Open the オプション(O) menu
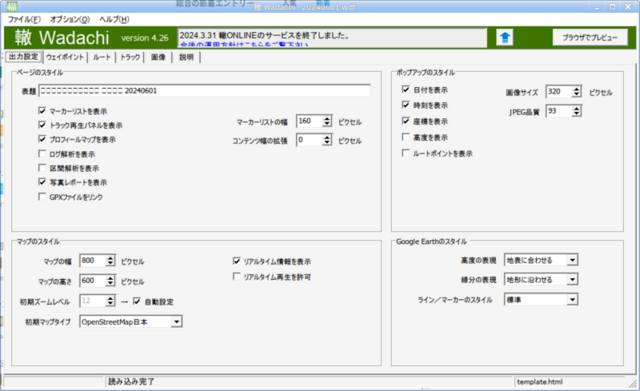Viewport: 640px width, 391px height. [x=70, y=20]
